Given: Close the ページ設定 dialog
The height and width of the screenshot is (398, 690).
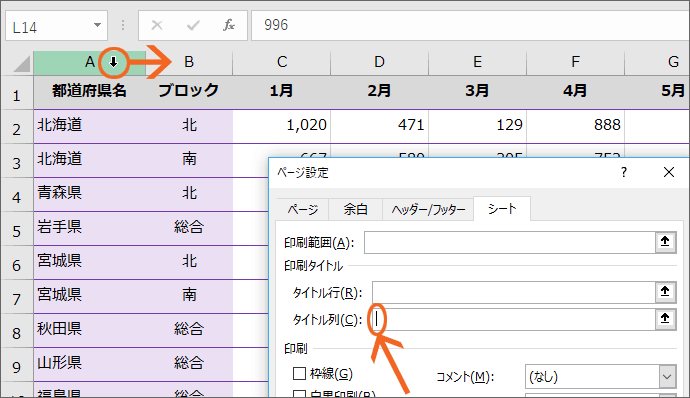Looking at the screenshot, I should pyautogui.click(x=669, y=172).
